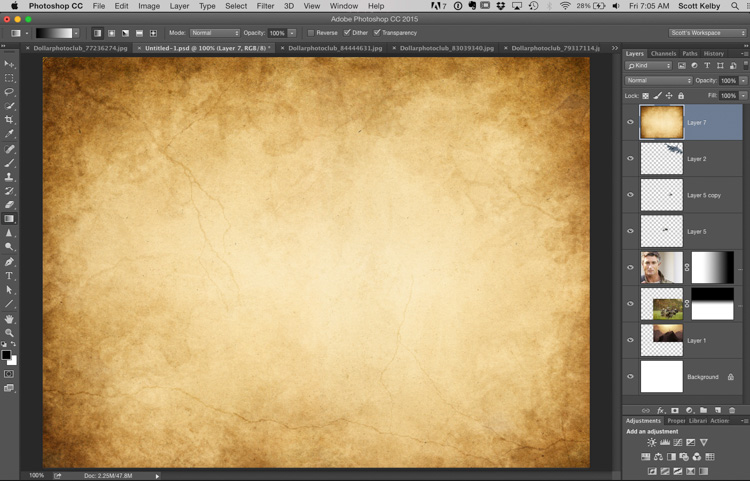Select the Type tool
750x481 pixels.
tap(10, 275)
